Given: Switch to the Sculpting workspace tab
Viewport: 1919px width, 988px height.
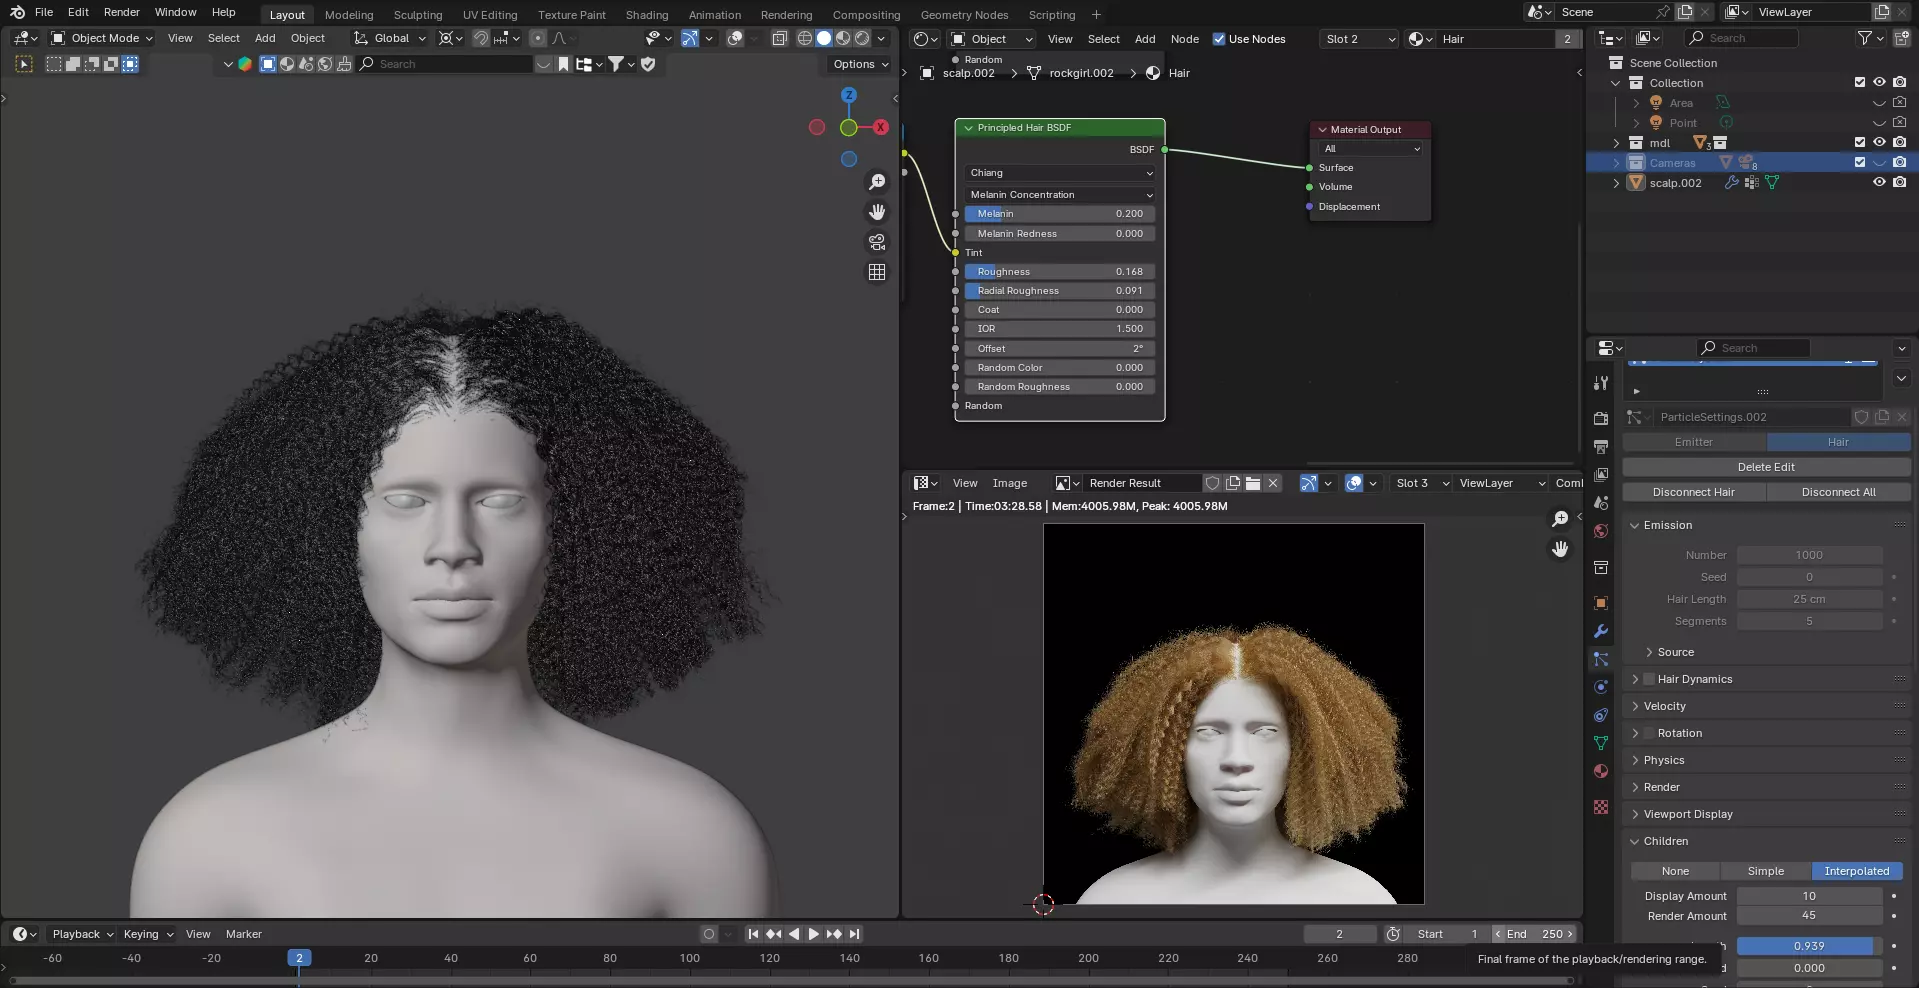Looking at the screenshot, I should (418, 15).
